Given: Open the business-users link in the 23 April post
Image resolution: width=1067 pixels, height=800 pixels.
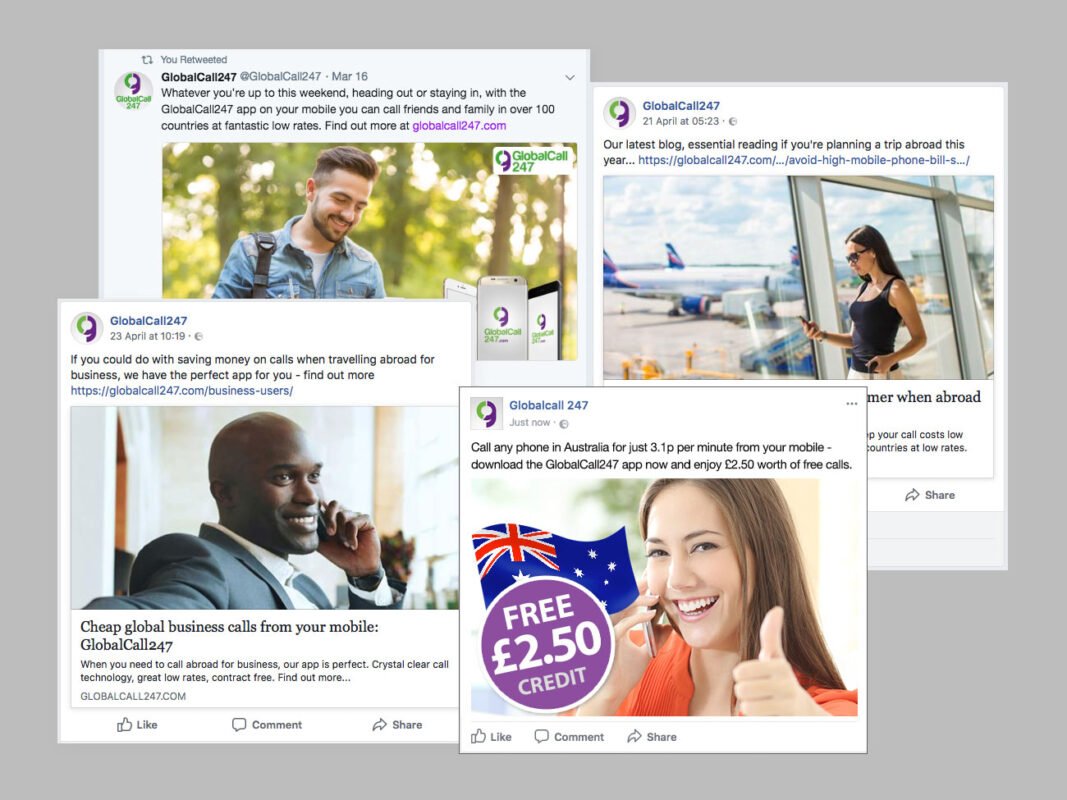Looking at the screenshot, I should point(182,391).
